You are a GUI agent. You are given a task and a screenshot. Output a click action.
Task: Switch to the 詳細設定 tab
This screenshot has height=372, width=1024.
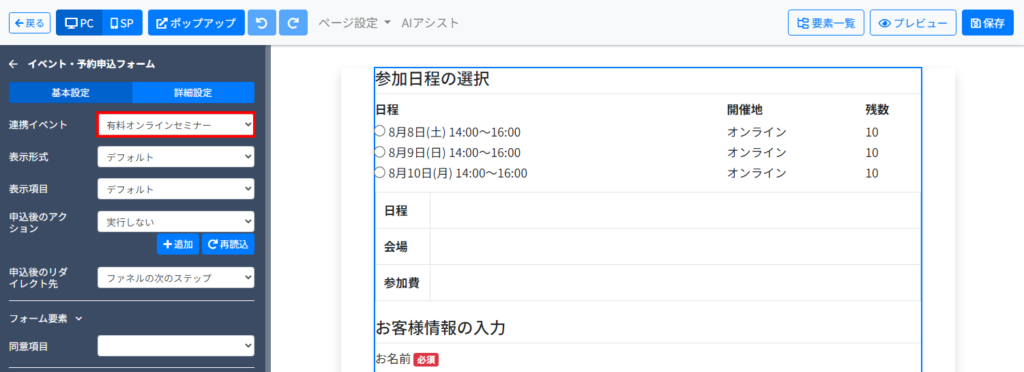click(193, 93)
